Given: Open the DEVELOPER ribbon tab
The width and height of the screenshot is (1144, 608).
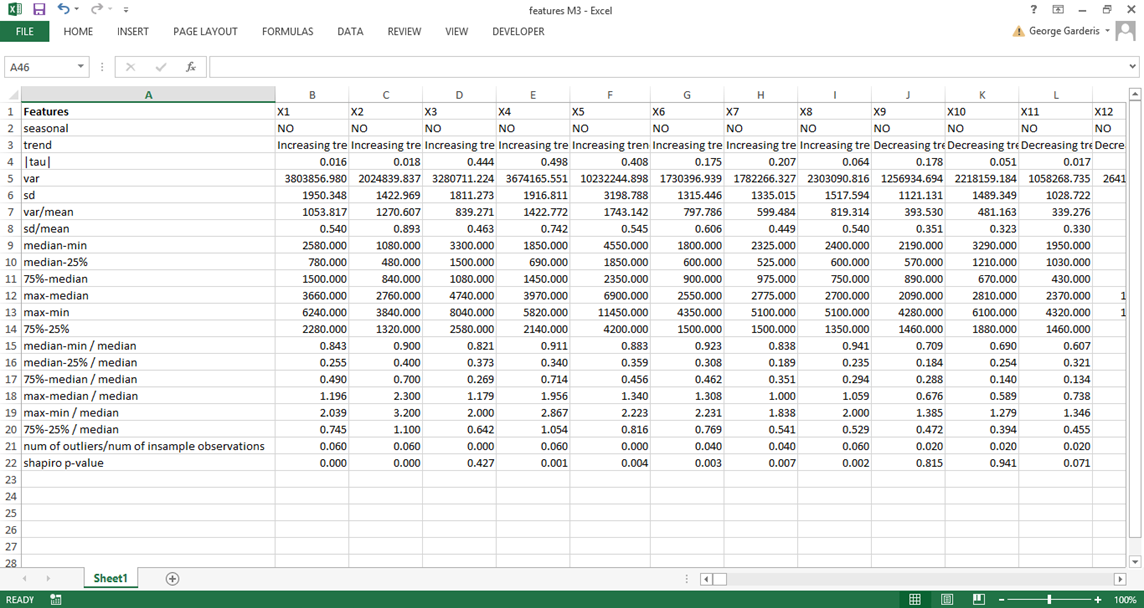Looking at the screenshot, I should tap(518, 31).
